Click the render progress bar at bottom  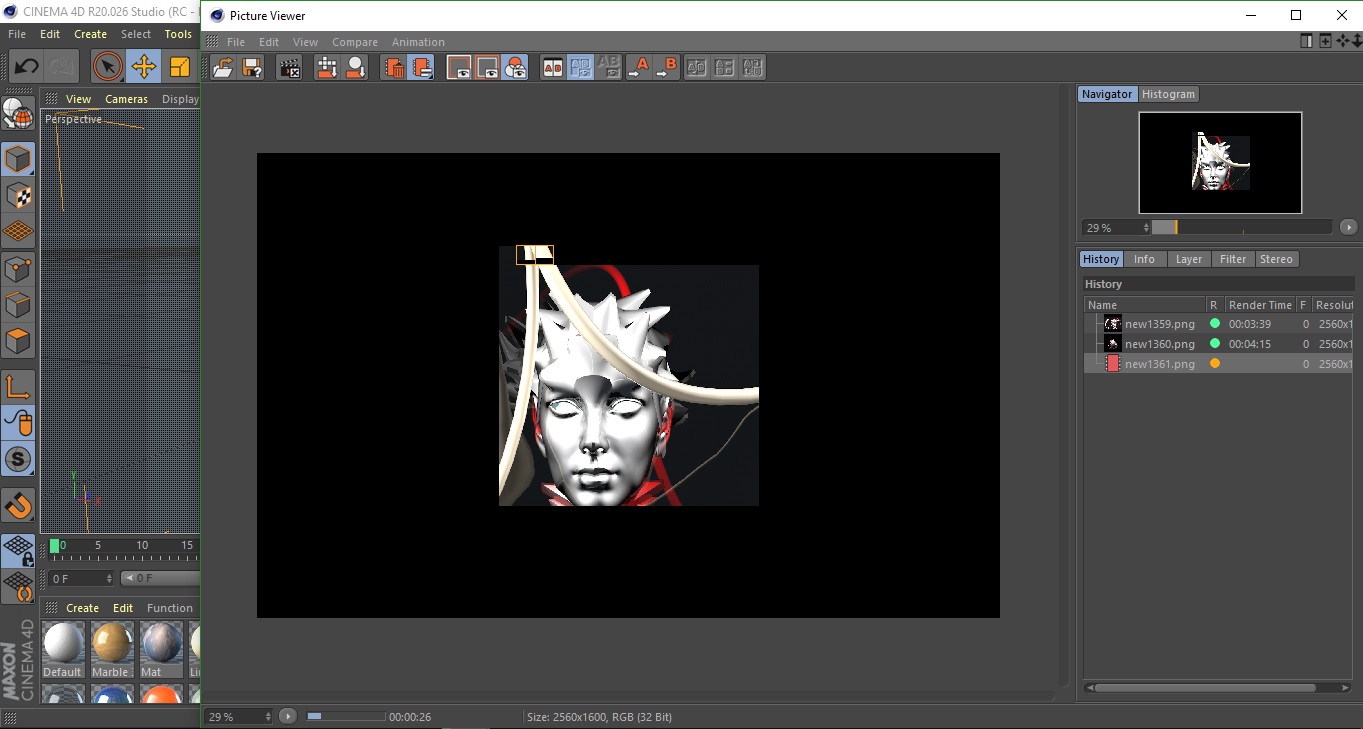pos(345,716)
